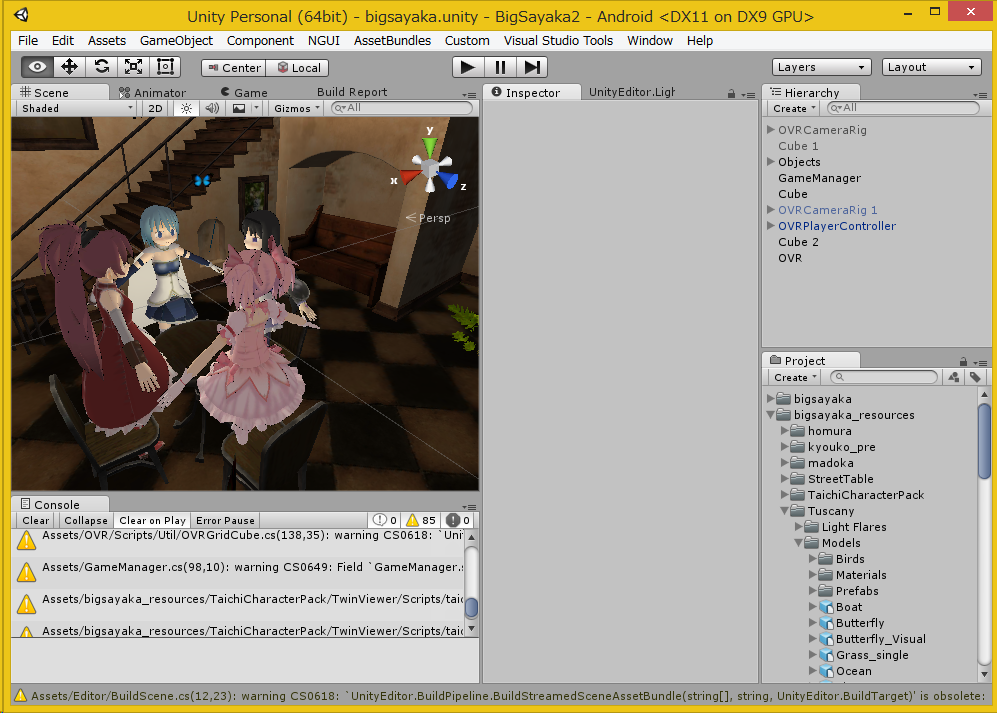Open the Shaded draw mode dropdown
The width and height of the screenshot is (997, 713).
pyautogui.click(x=77, y=108)
